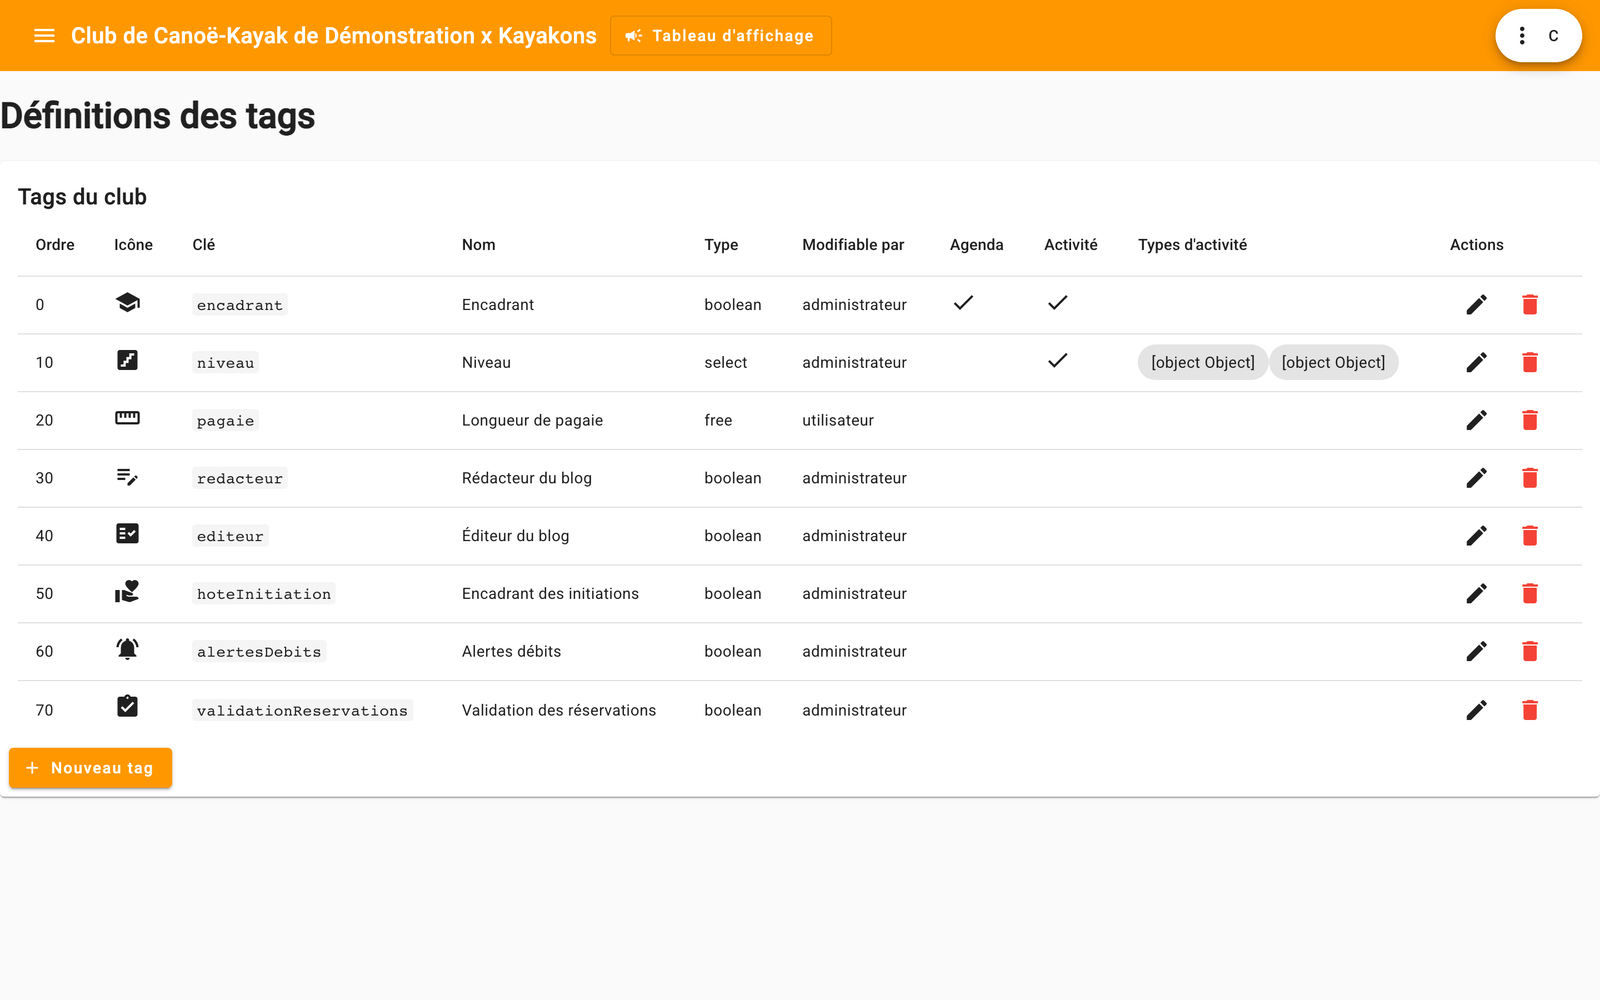Click the Tags du club heading

[82, 197]
